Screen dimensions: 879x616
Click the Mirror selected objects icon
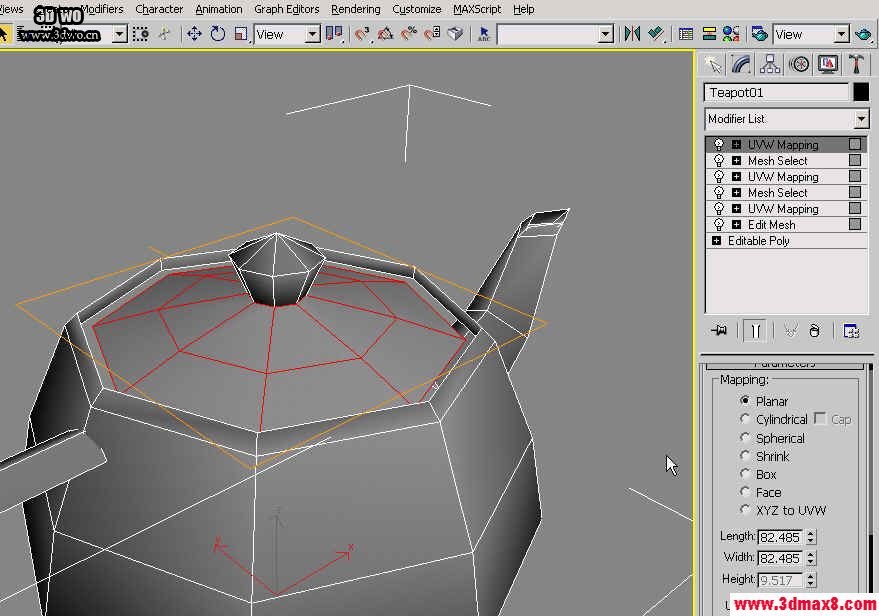pyautogui.click(x=632, y=34)
